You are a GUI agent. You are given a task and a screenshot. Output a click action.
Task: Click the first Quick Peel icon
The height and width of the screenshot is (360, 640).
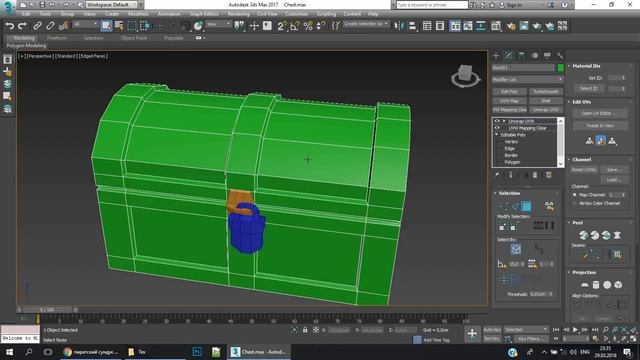coord(584,235)
